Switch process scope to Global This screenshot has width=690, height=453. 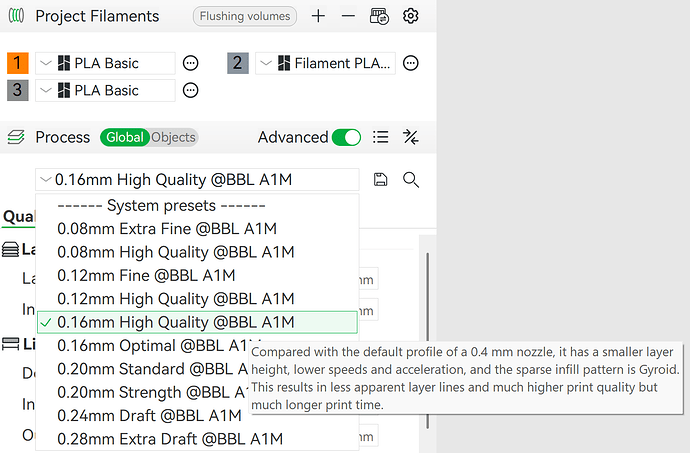coord(125,137)
